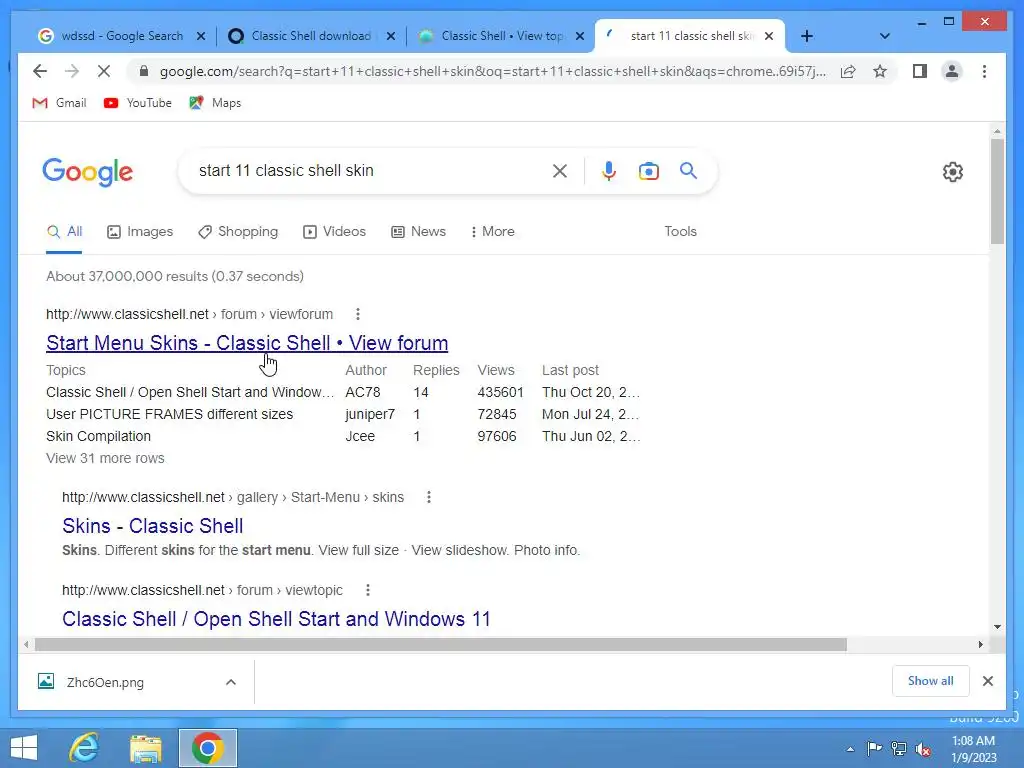This screenshot has height=768, width=1024.
Task: Open Skins - Classic Shell result
Action: click(x=153, y=526)
